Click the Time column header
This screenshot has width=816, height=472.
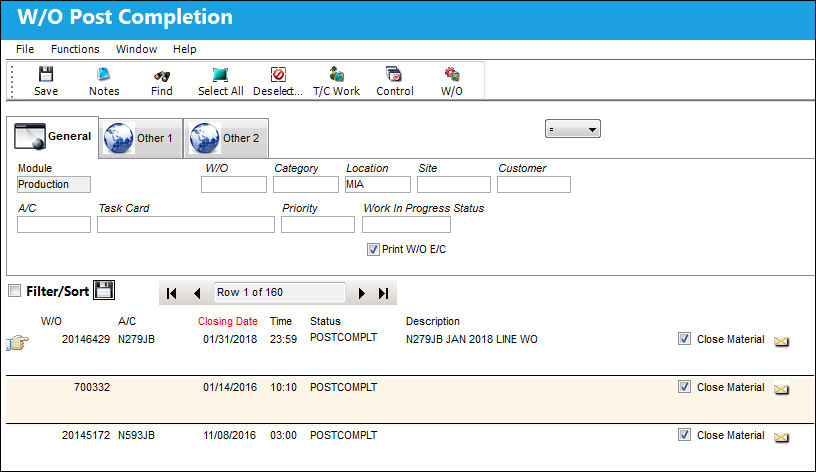tap(280, 321)
